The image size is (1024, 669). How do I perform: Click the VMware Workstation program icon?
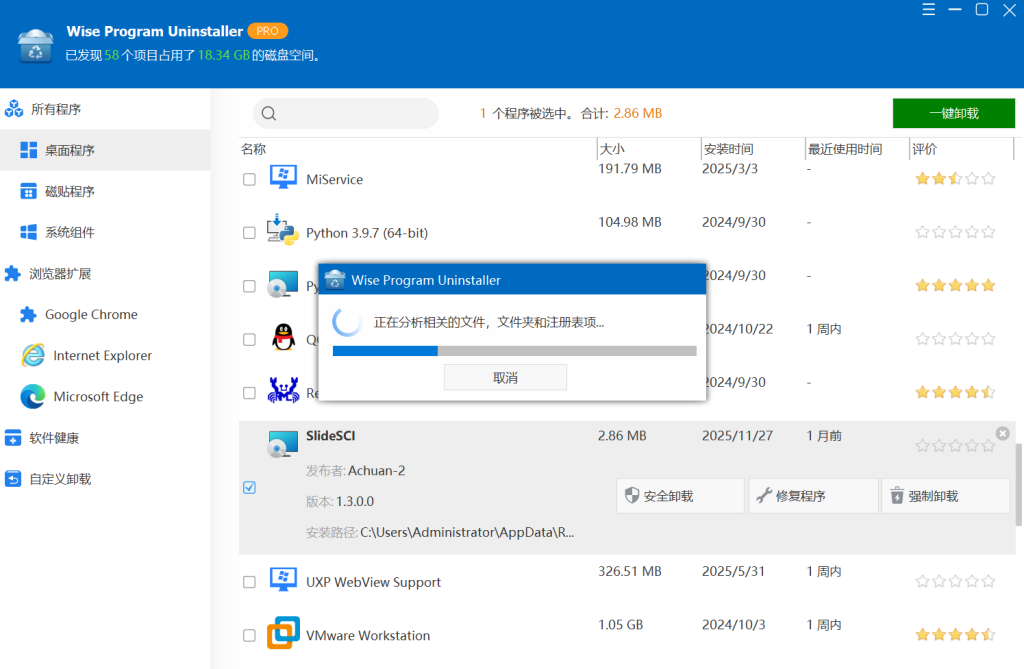pos(282,634)
